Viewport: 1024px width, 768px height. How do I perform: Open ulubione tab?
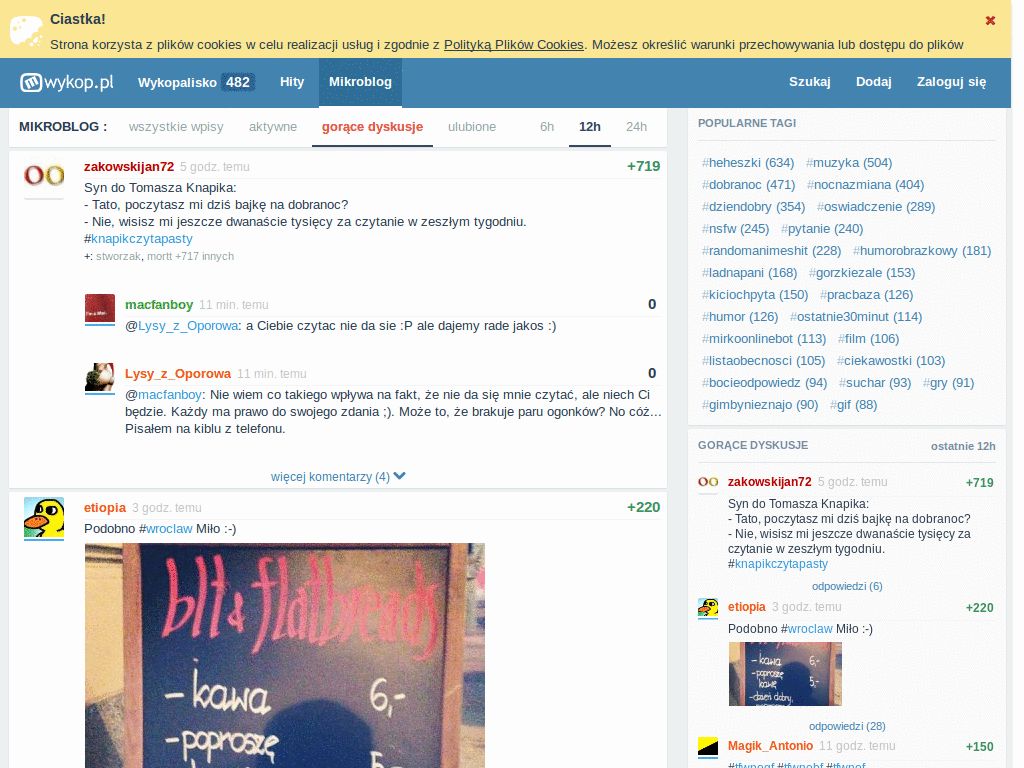pos(472,127)
